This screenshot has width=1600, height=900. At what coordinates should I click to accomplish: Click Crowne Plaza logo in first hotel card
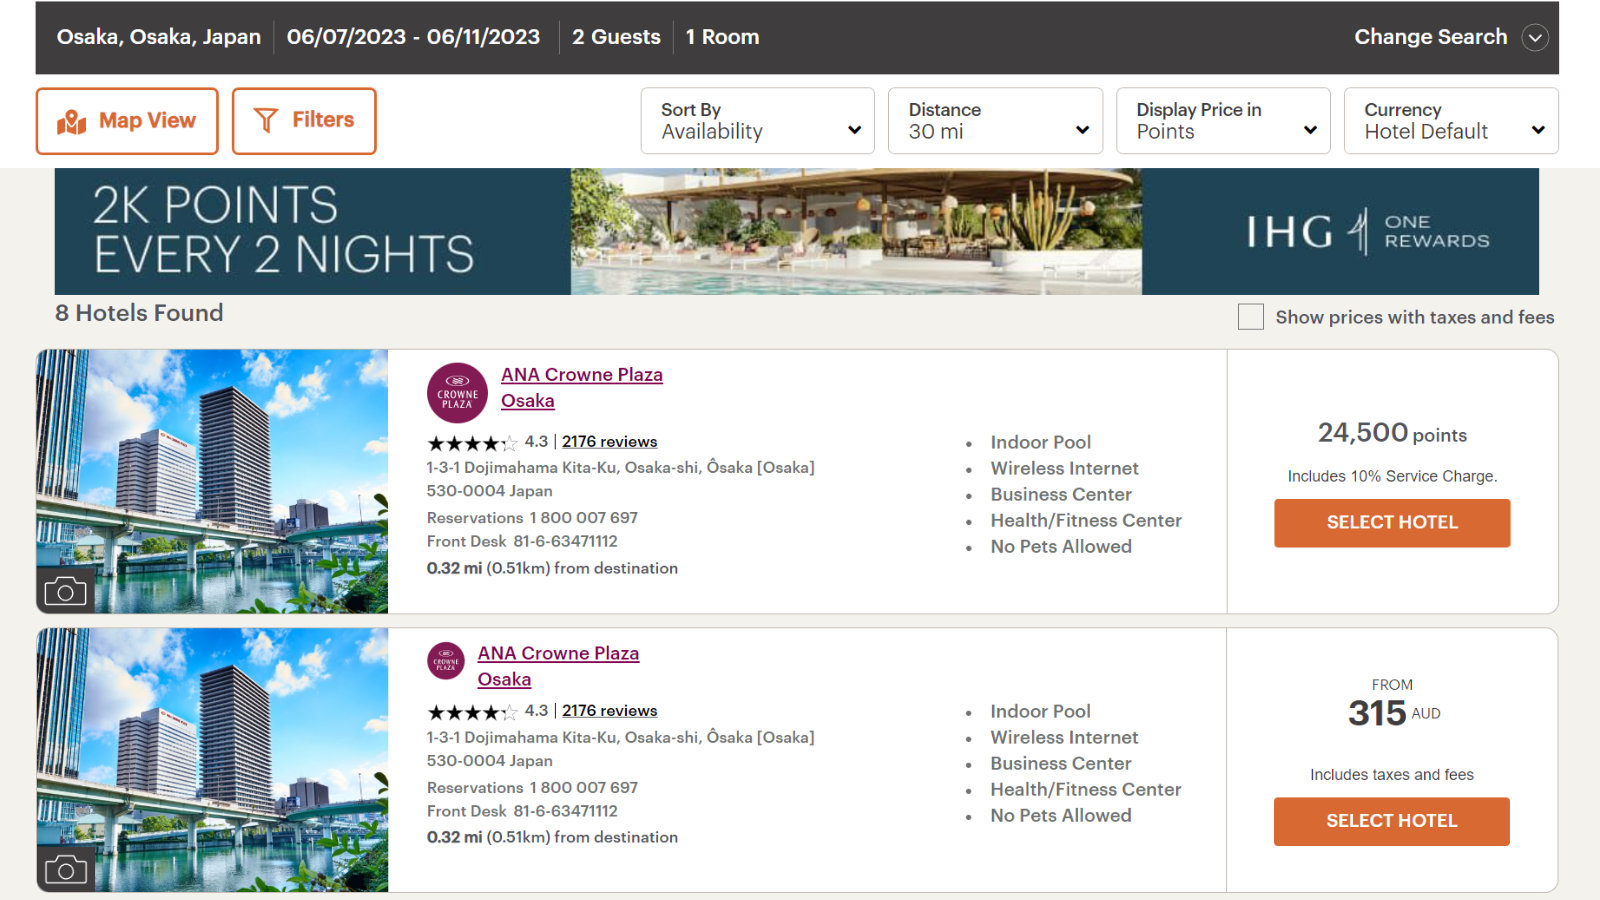click(x=457, y=393)
